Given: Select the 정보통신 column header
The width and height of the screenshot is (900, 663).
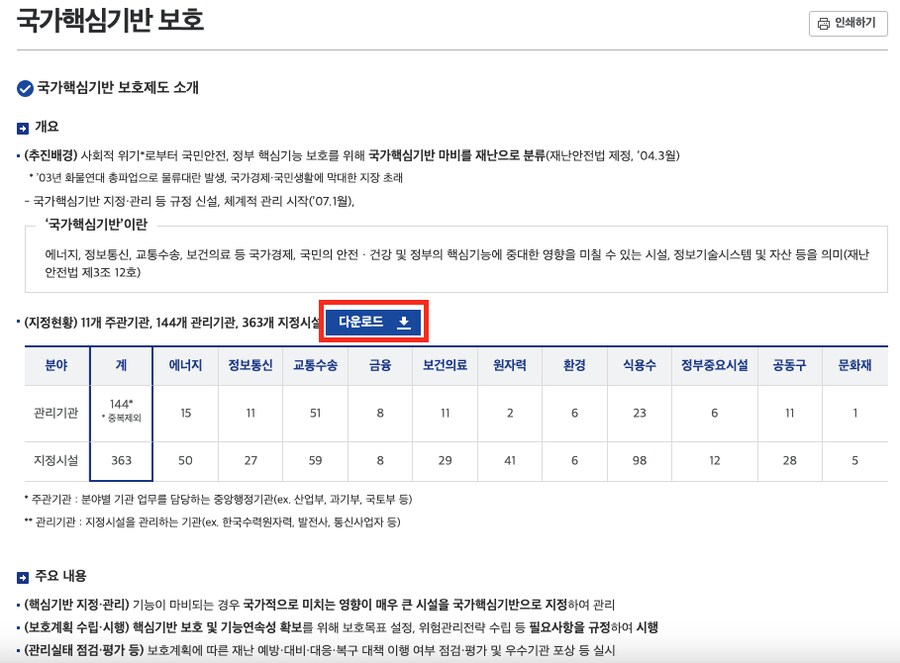Looking at the screenshot, I should (250, 365).
